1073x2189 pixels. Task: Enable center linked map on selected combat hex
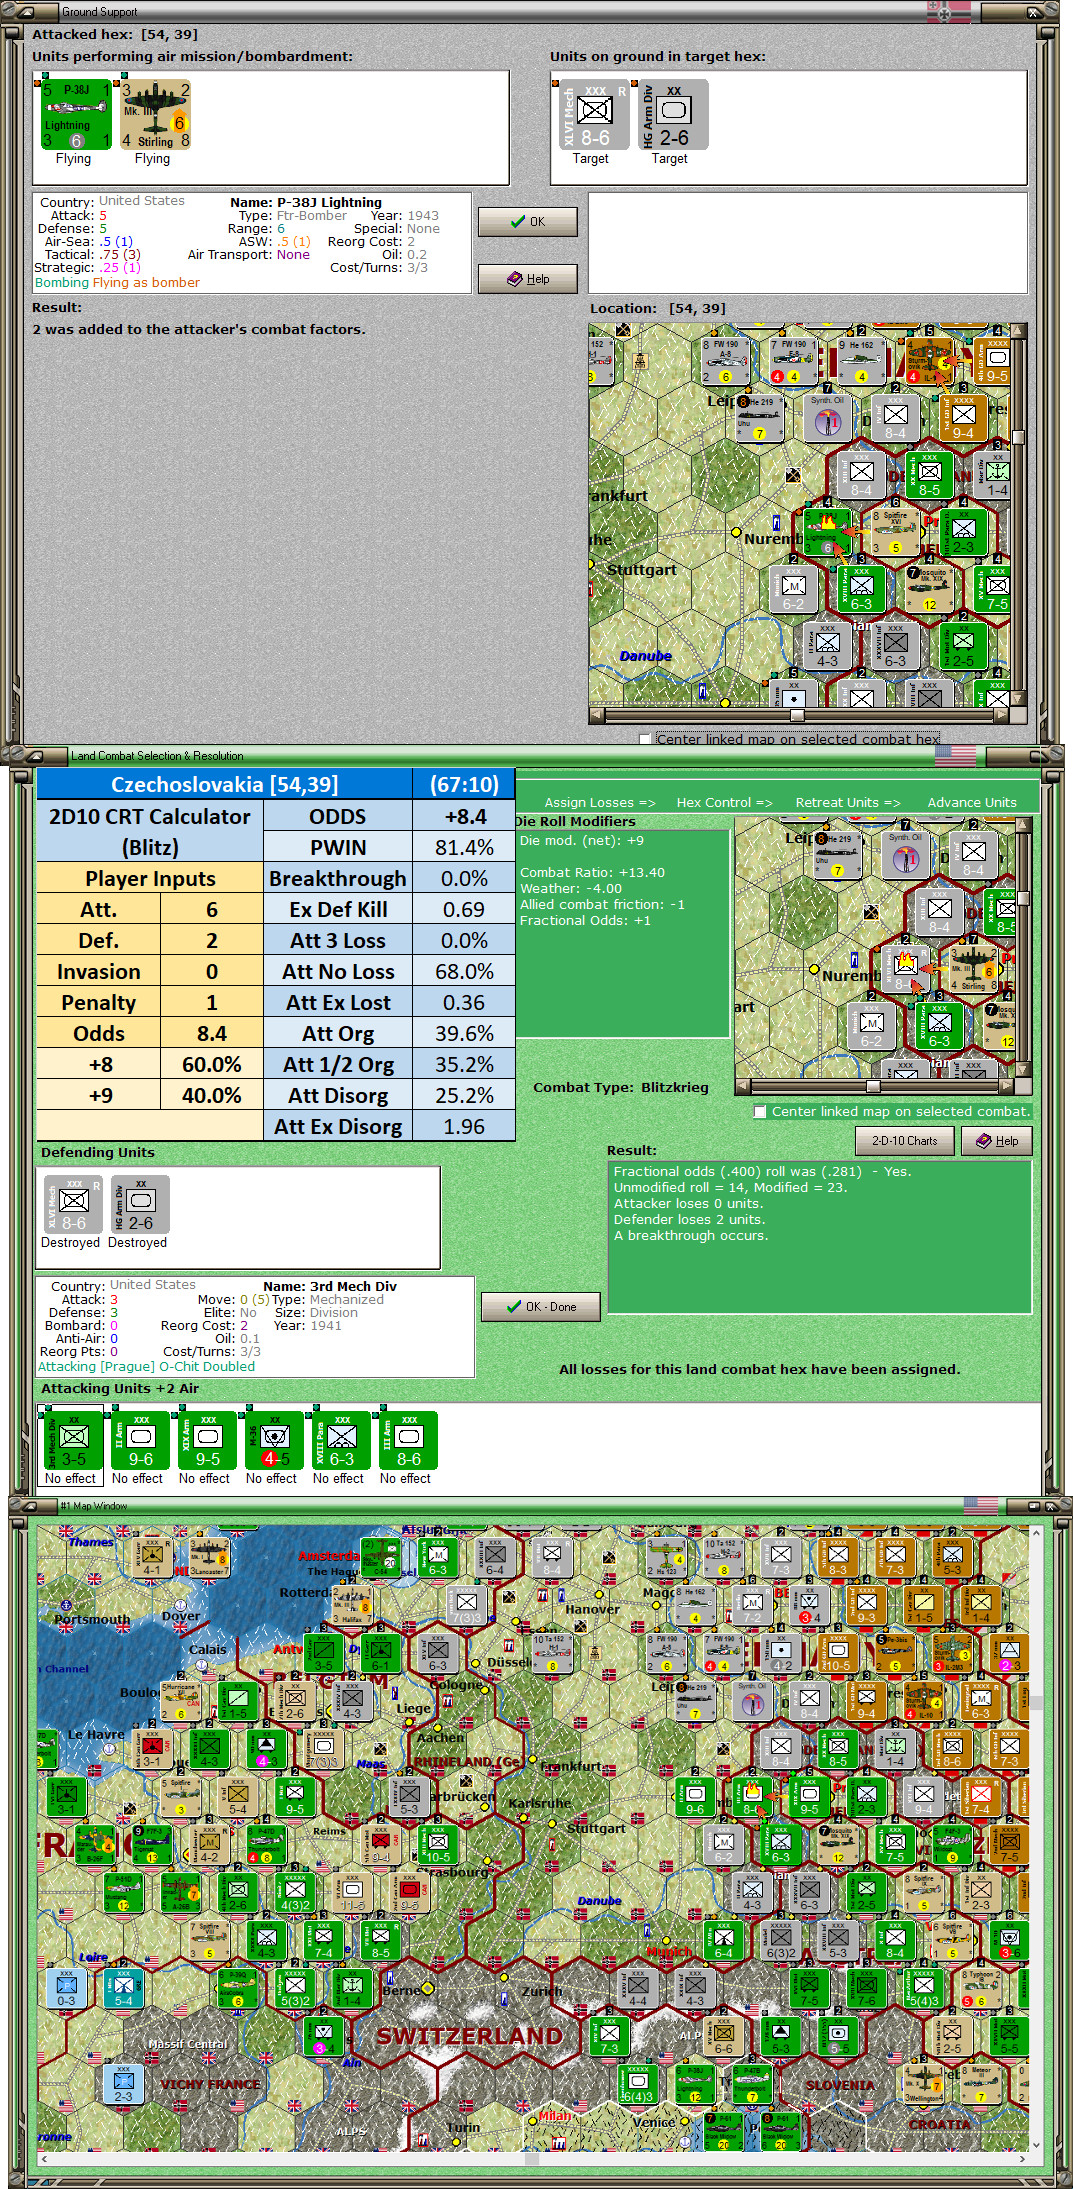pos(645,739)
